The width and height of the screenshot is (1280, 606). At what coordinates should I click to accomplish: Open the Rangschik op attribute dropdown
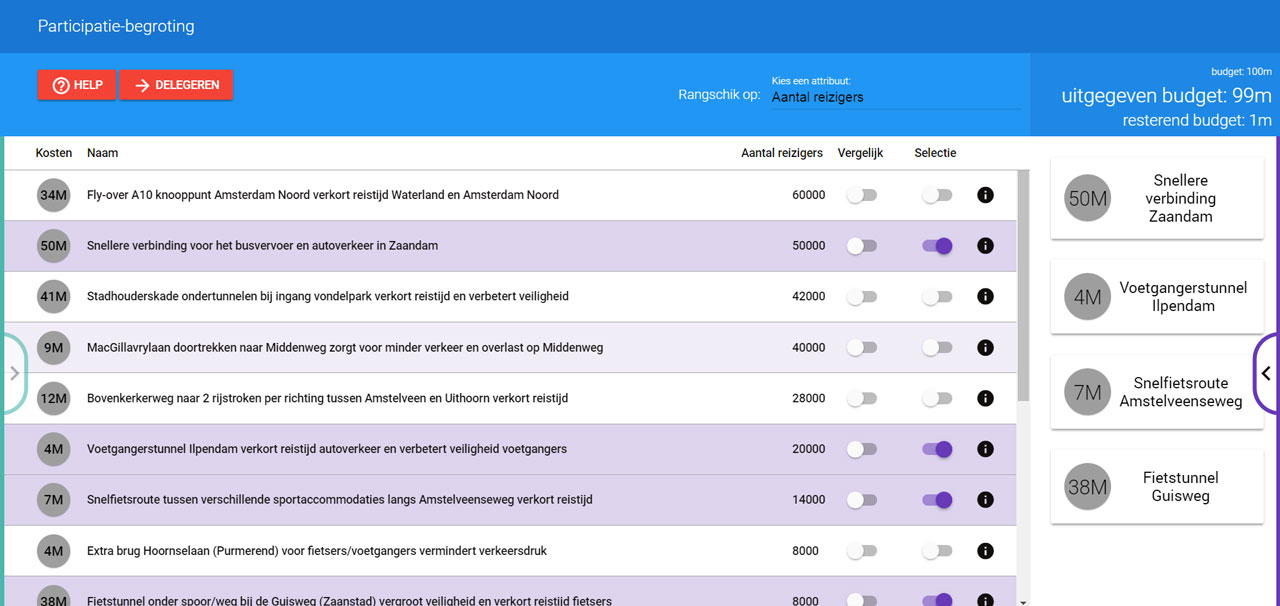(895, 98)
